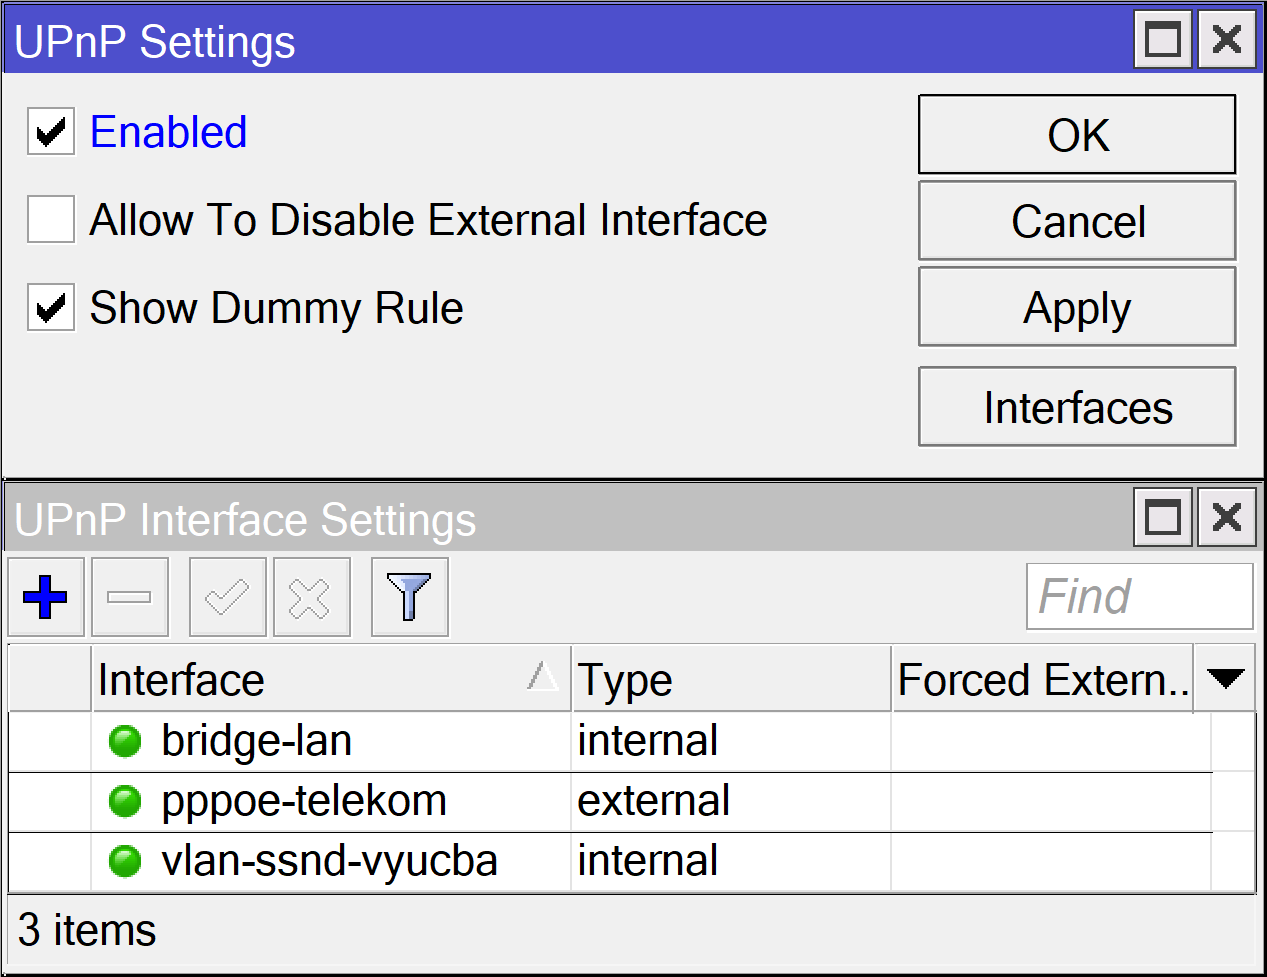Click the Type column header
The height and width of the screenshot is (977, 1267).
tap(730, 679)
